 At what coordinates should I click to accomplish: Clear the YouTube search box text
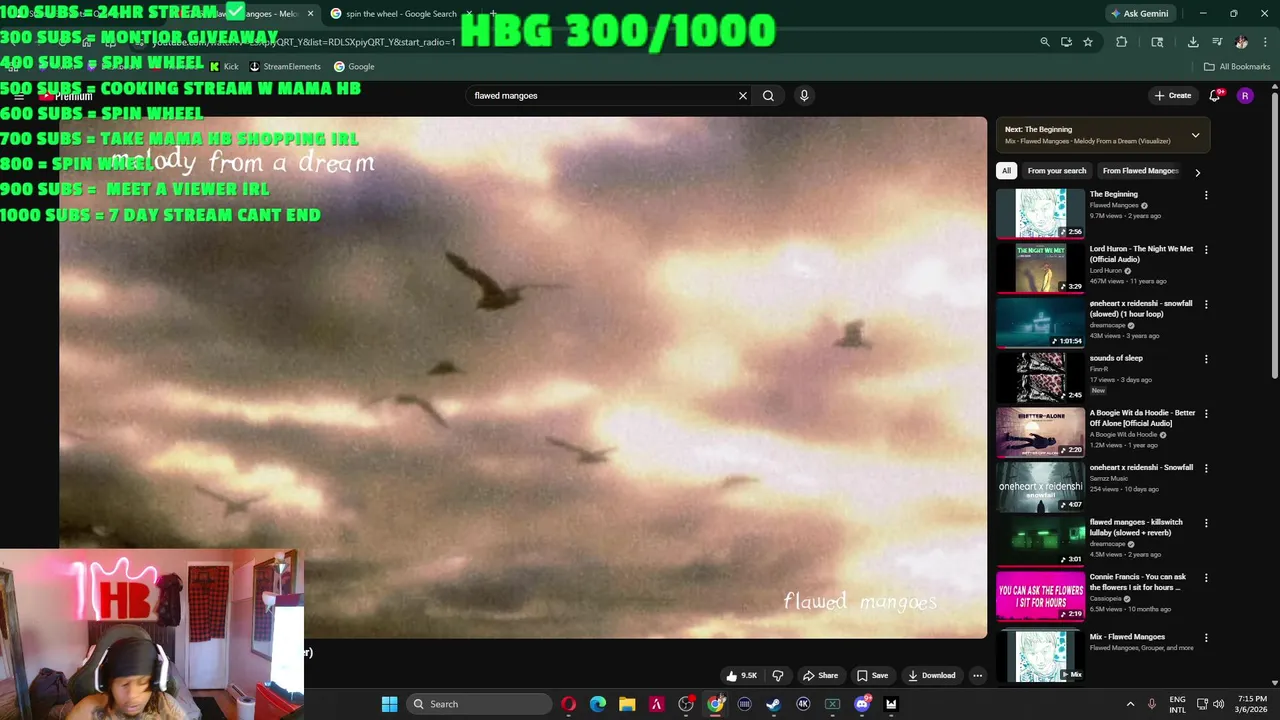(743, 96)
